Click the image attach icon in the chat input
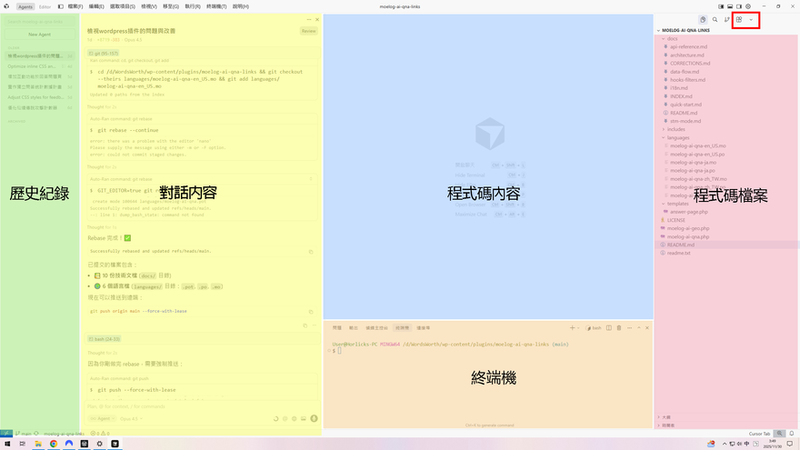800x450 pixels. (x=304, y=418)
